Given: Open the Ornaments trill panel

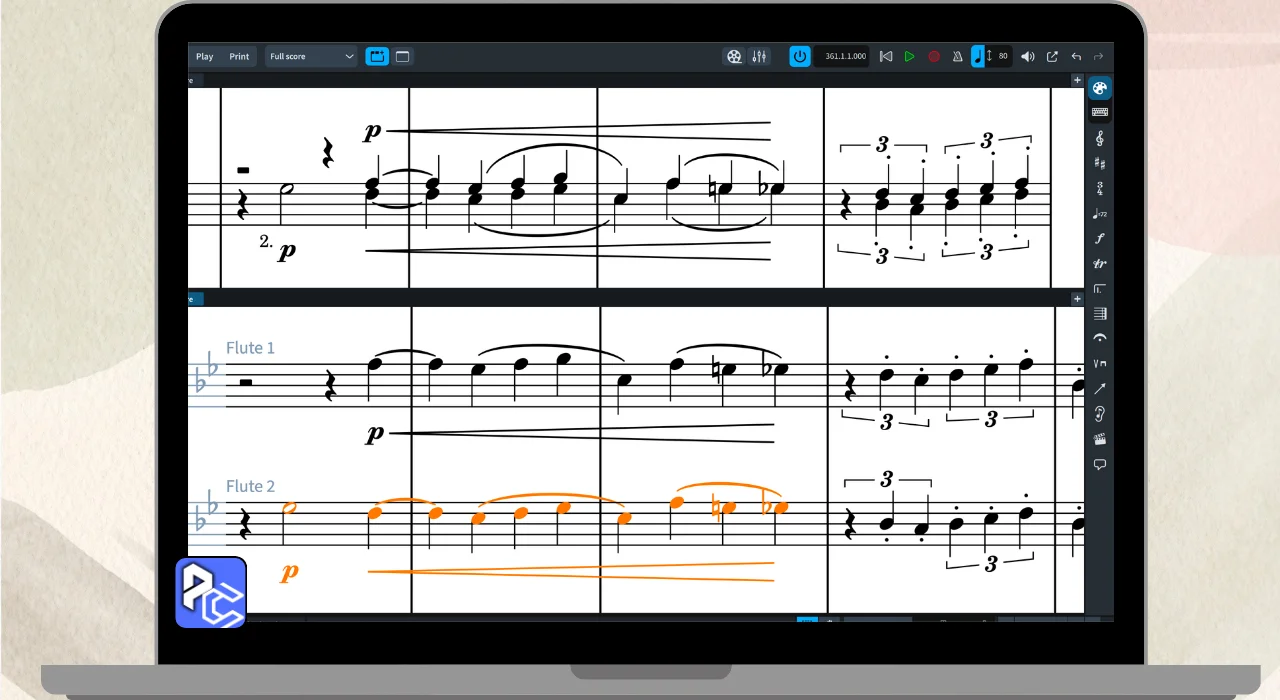Looking at the screenshot, I should coord(1100,264).
